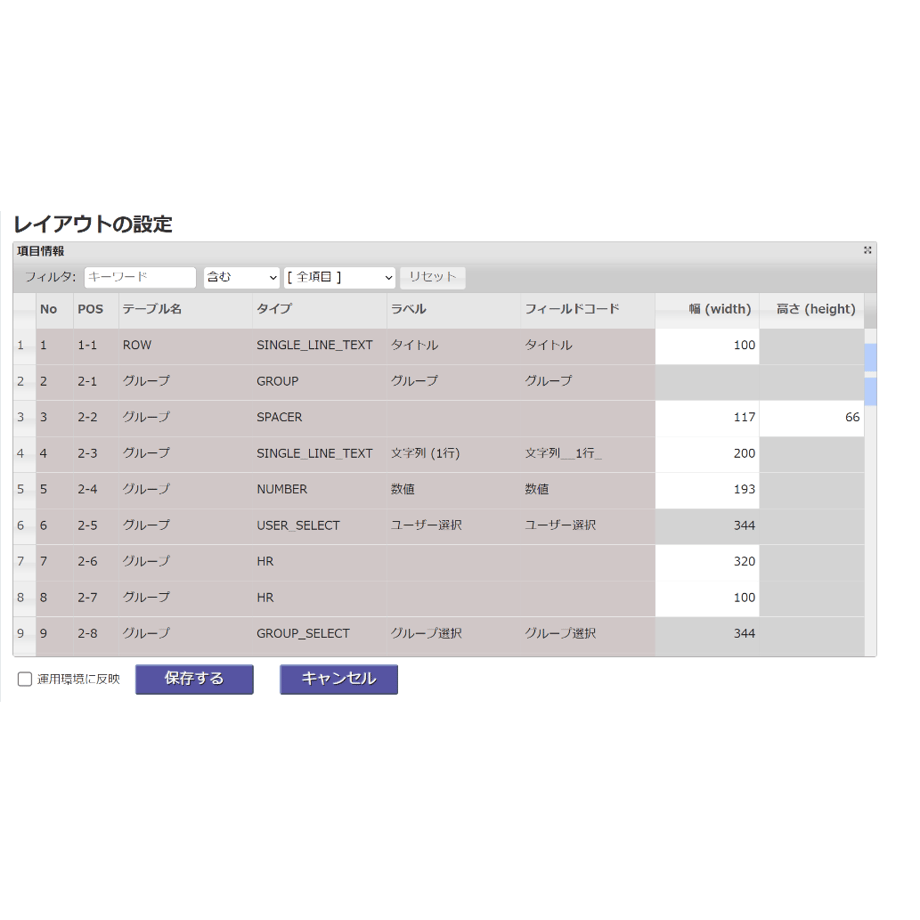
Task: Click the POS cell 2-5
Action: pyautogui.click(x=96, y=526)
